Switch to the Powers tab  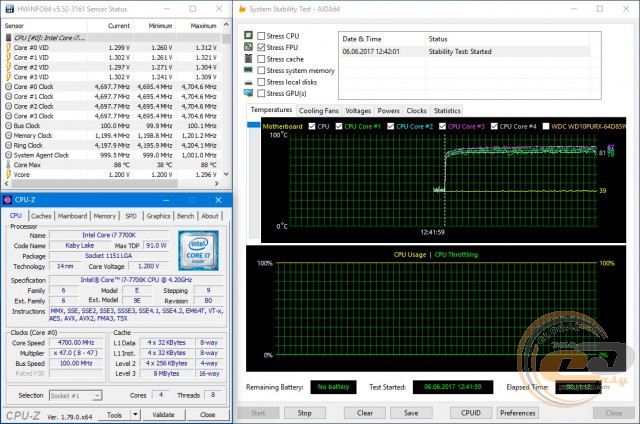tap(388, 111)
